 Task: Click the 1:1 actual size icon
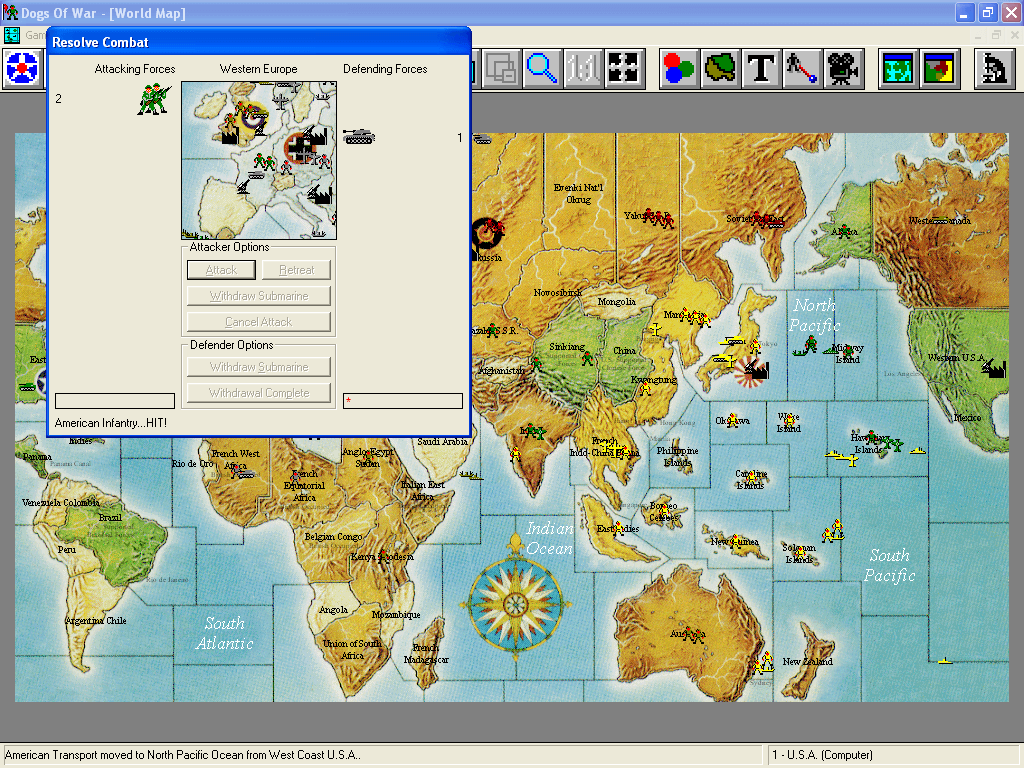coord(583,69)
